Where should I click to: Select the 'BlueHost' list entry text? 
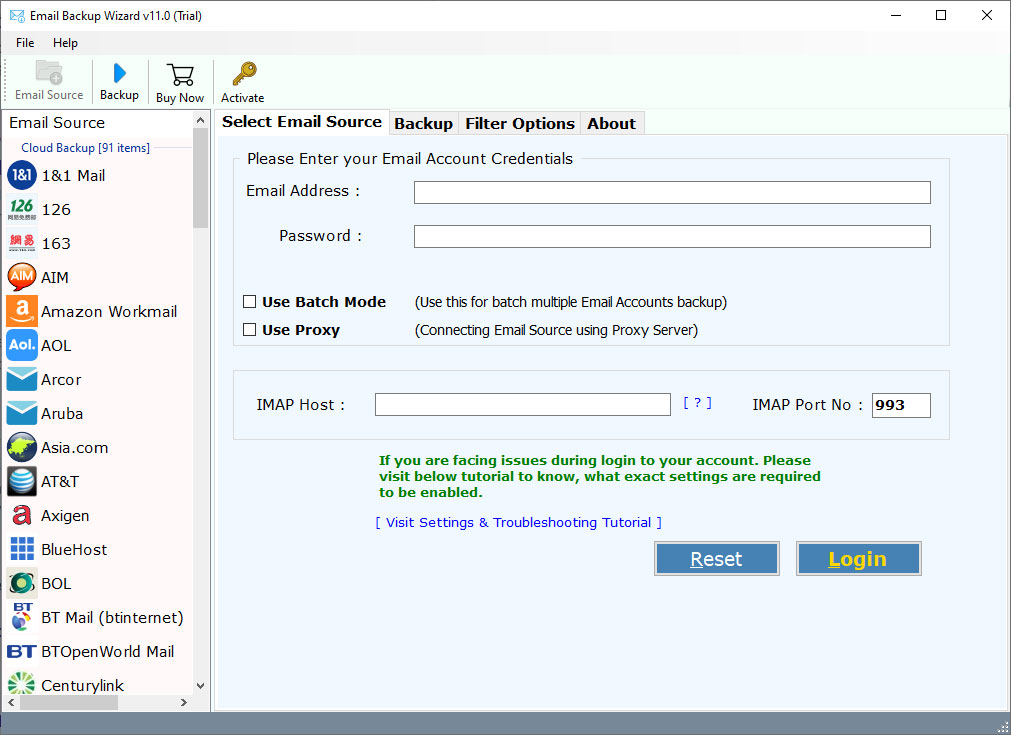tap(74, 549)
